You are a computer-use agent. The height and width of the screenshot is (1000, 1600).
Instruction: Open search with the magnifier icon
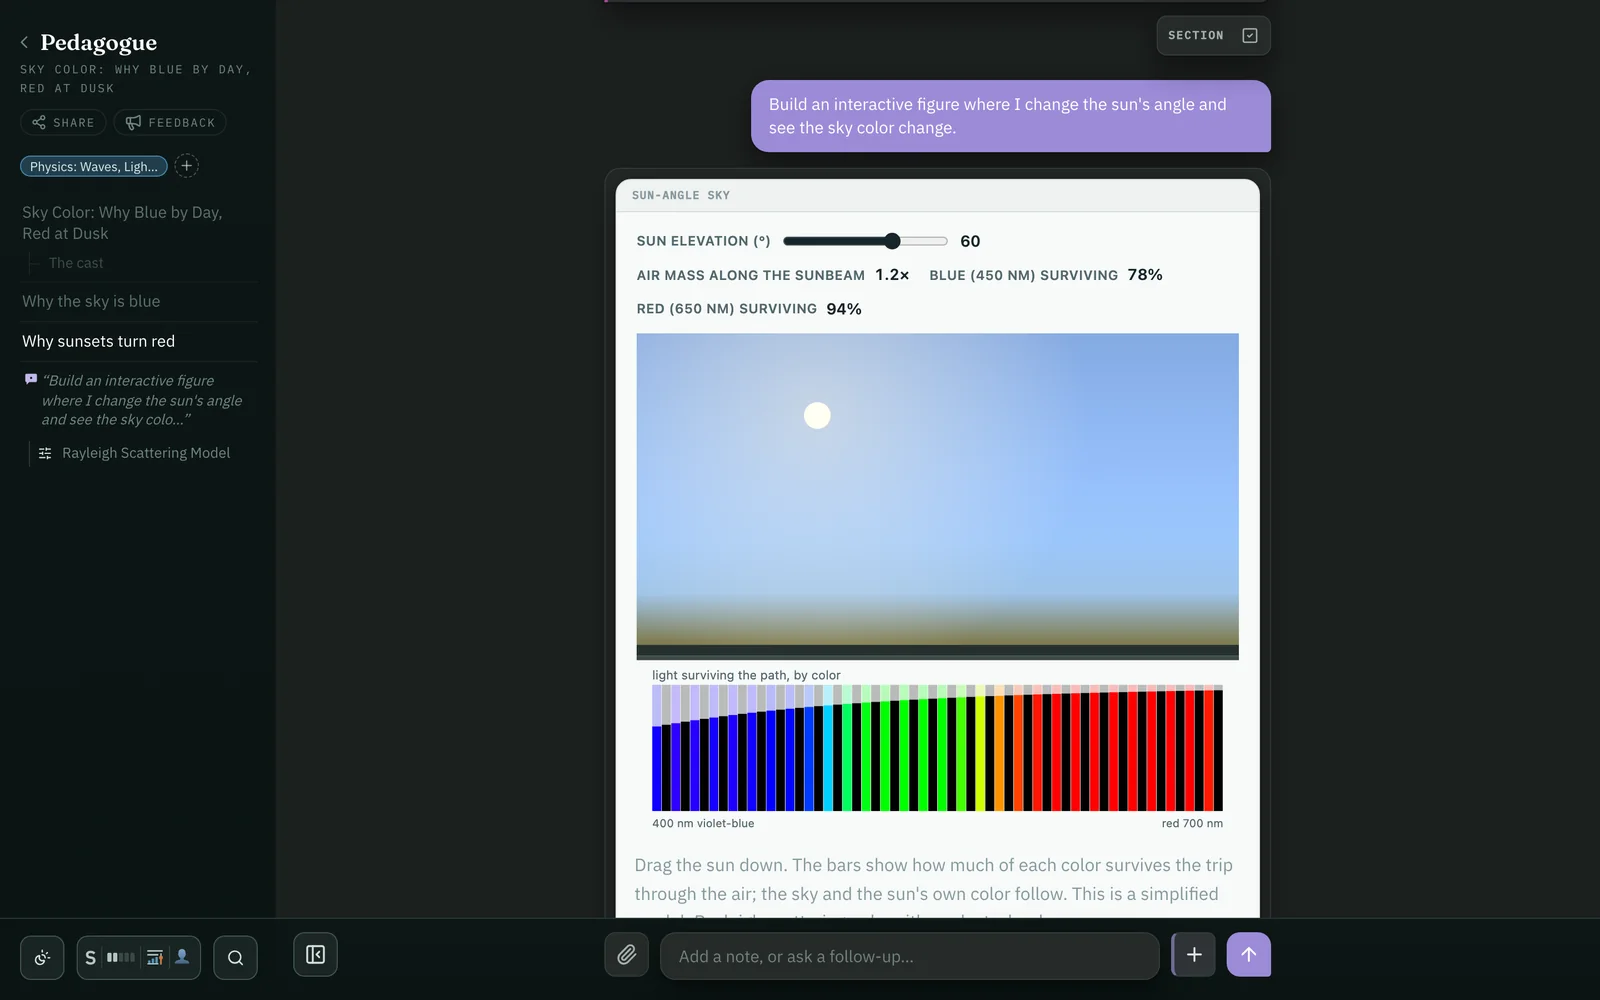coord(235,957)
